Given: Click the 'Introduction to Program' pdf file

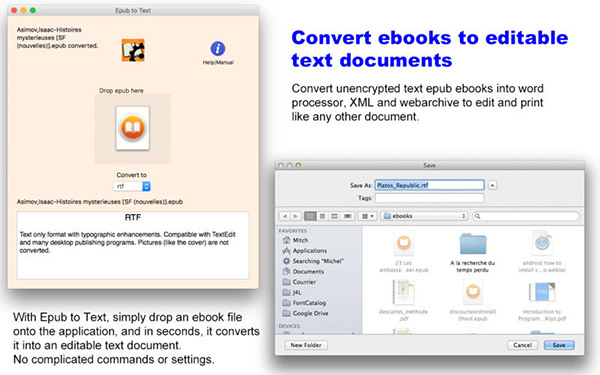Looking at the screenshot, I should pyautogui.click(x=542, y=302).
